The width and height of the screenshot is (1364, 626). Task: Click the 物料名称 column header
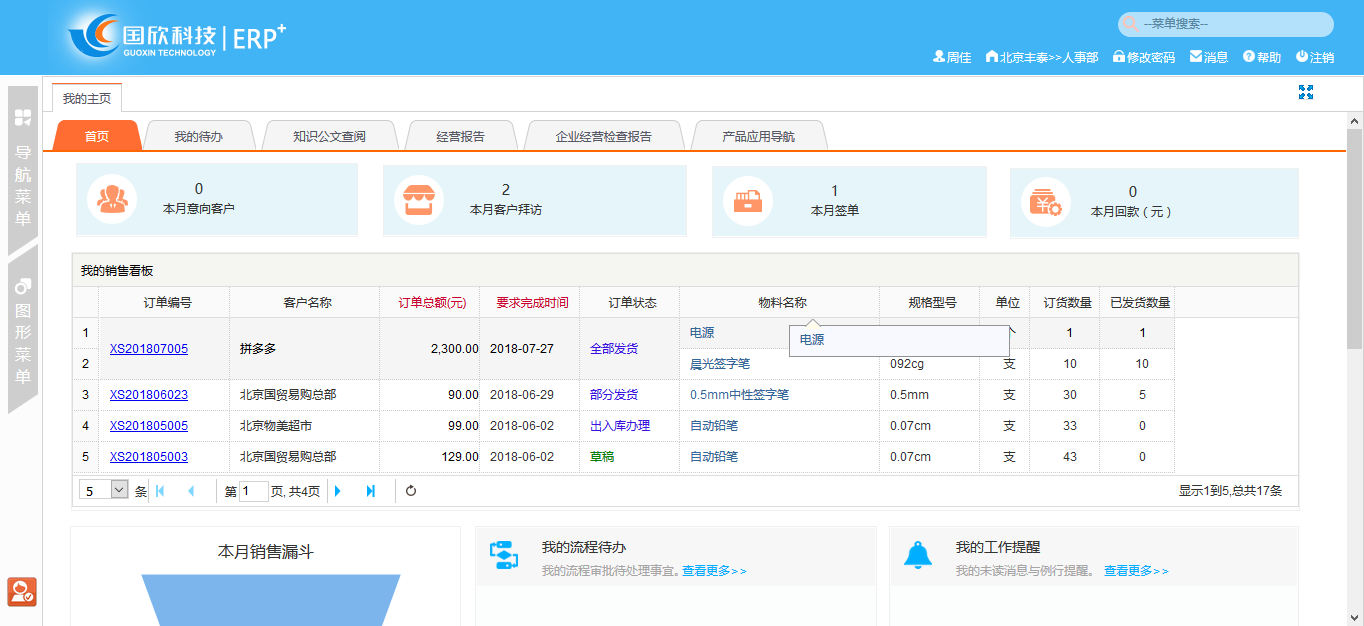782,302
